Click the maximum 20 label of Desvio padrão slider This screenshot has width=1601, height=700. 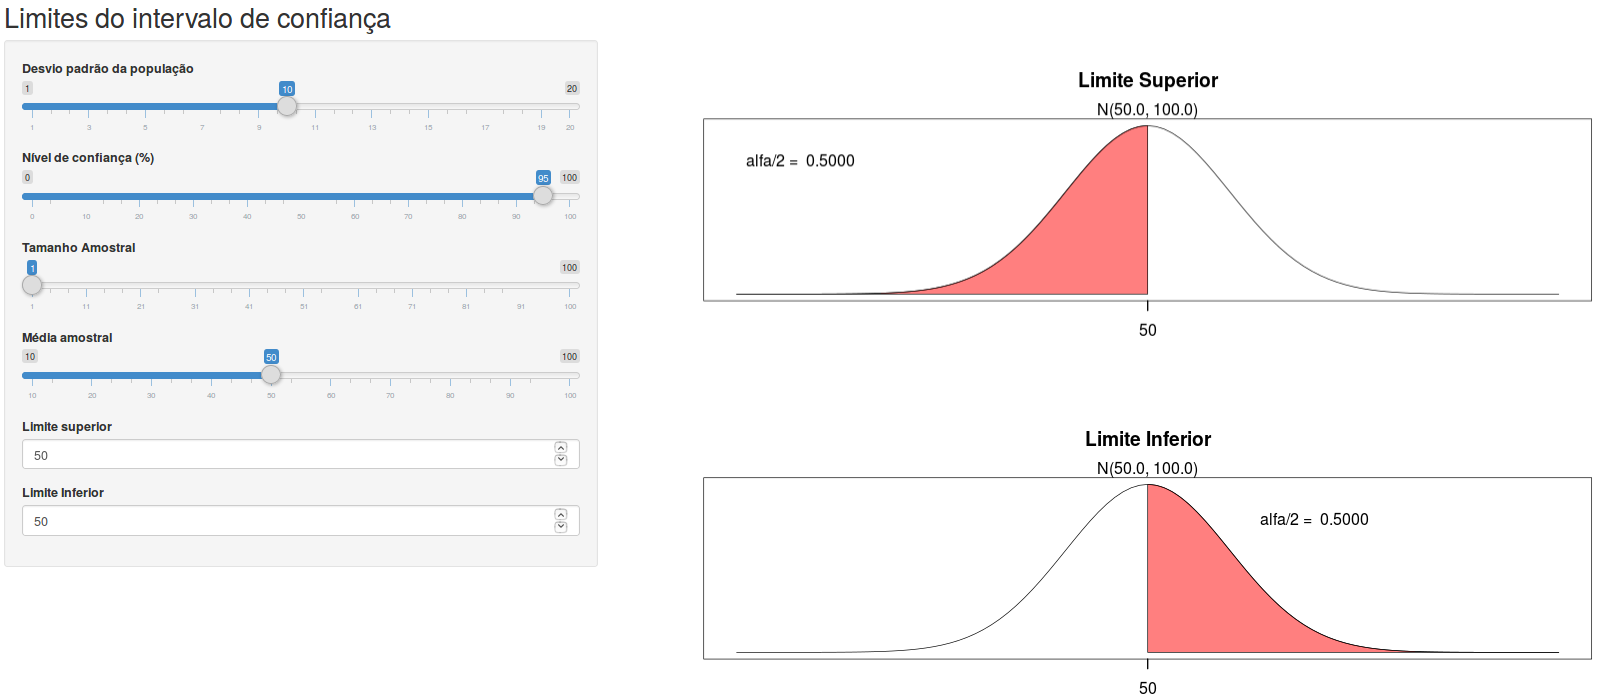click(572, 88)
